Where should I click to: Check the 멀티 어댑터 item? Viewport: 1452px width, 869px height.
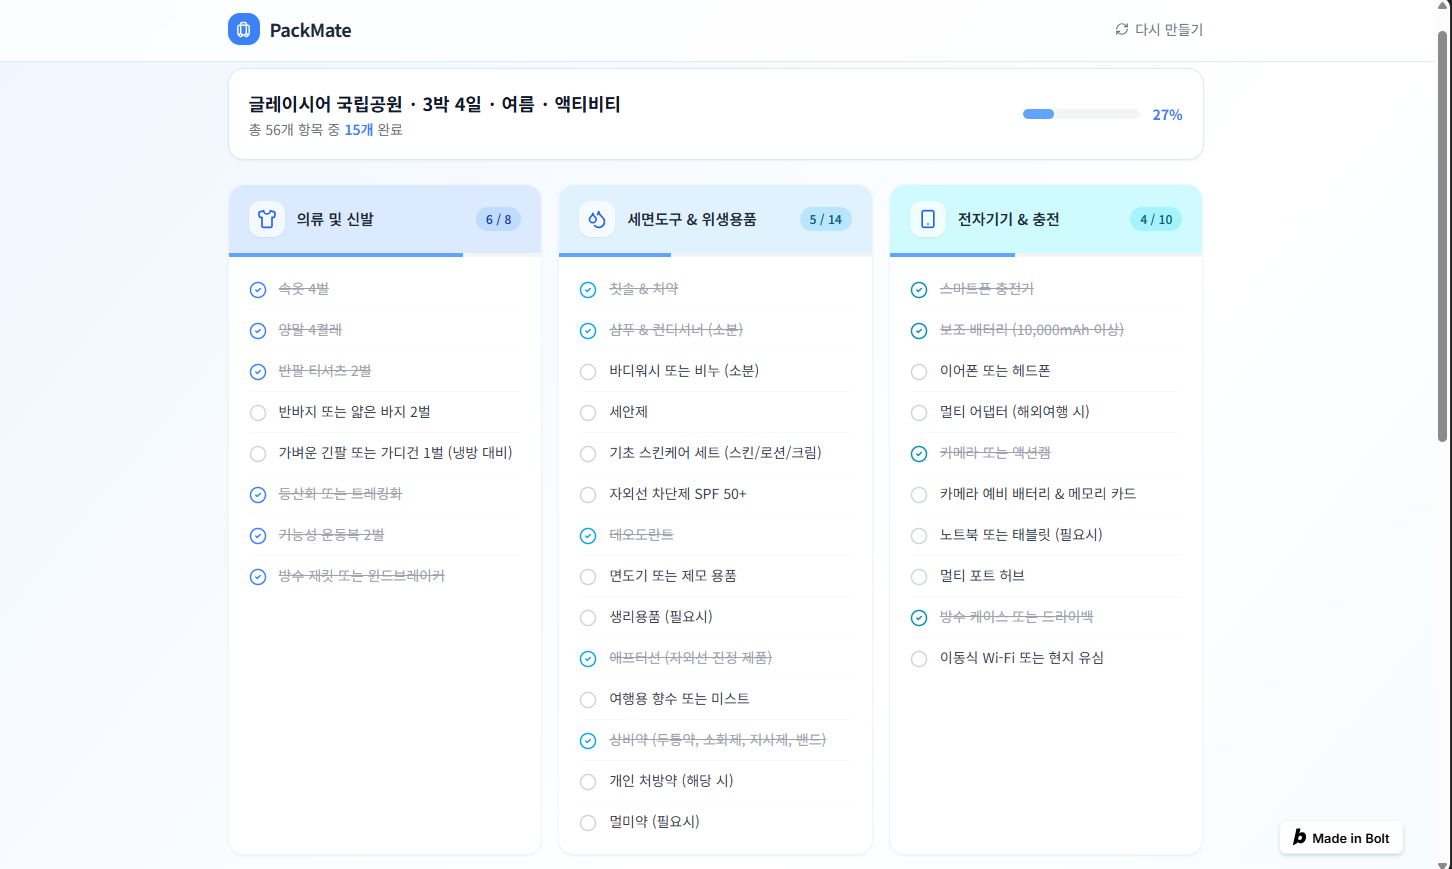[x=918, y=412]
